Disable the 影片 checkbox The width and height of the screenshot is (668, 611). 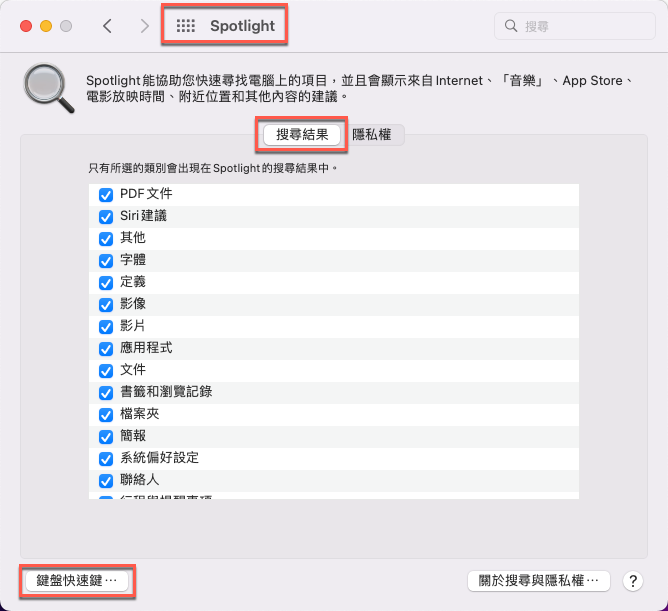click(106, 327)
